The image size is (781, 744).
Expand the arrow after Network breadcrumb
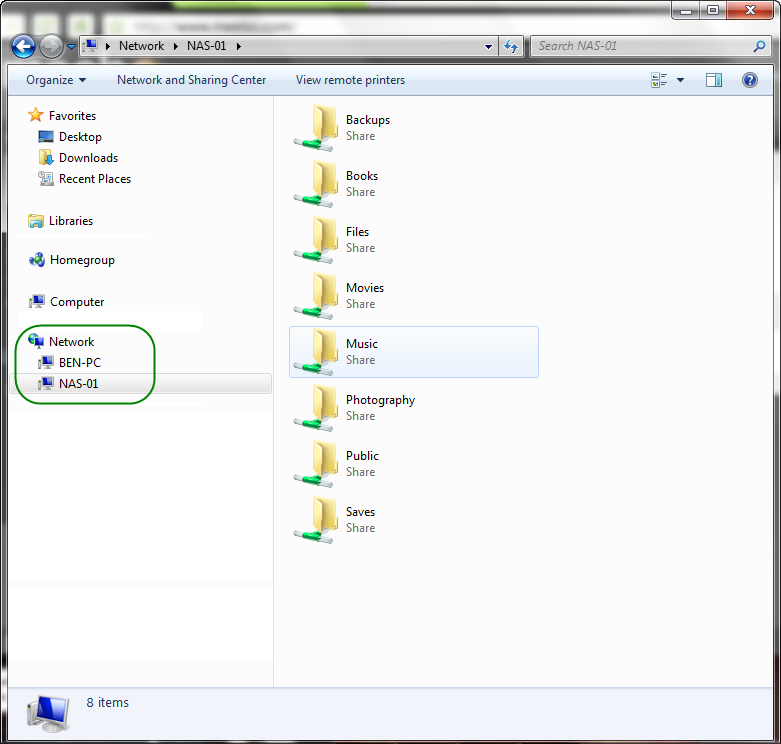(x=176, y=46)
